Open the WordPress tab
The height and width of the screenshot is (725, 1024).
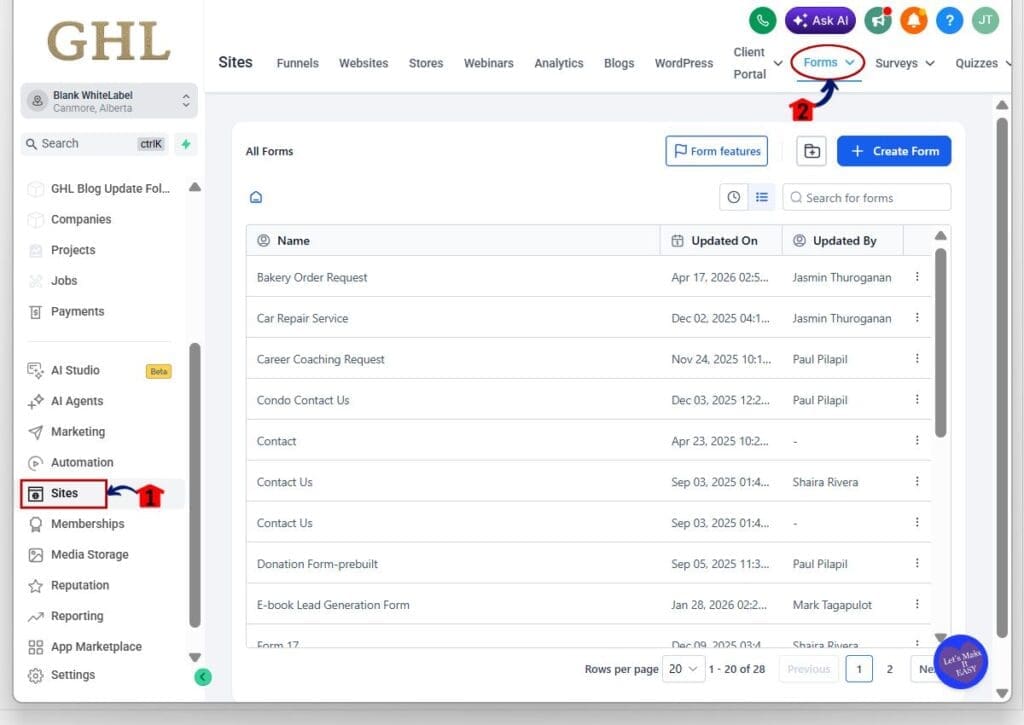[684, 63]
